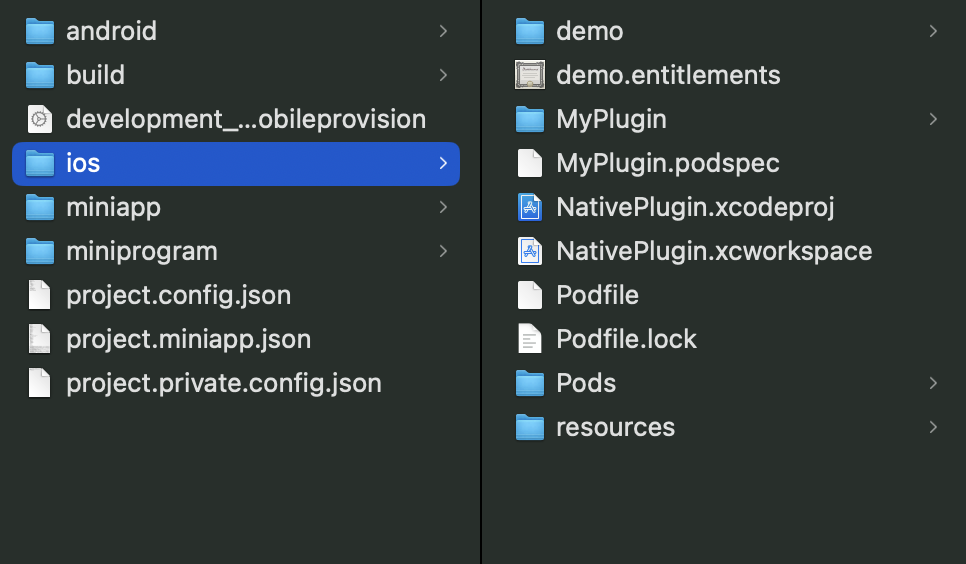The image size is (966, 564).
Task: Click the column divider between file panes
Action: coord(481,282)
